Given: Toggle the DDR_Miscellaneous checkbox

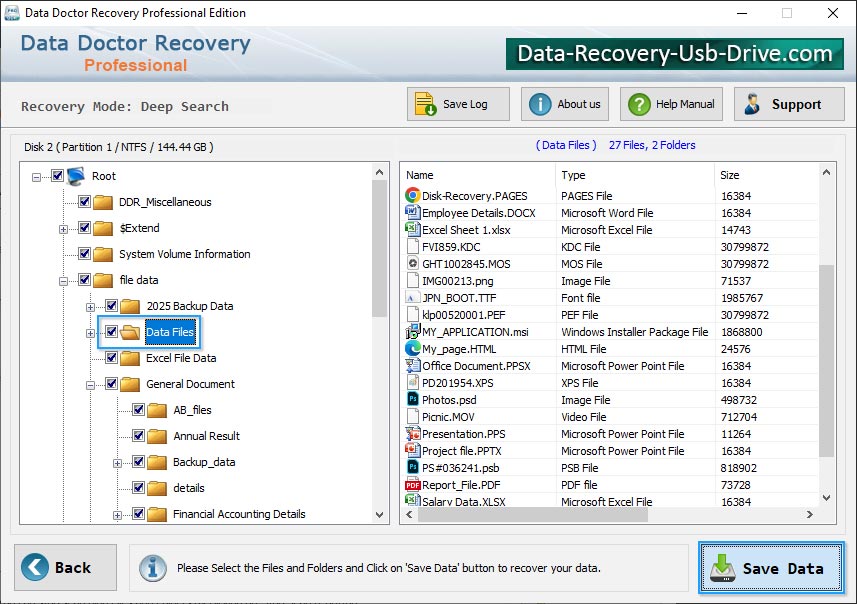Looking at the screenshot, I should coord(84,202).
